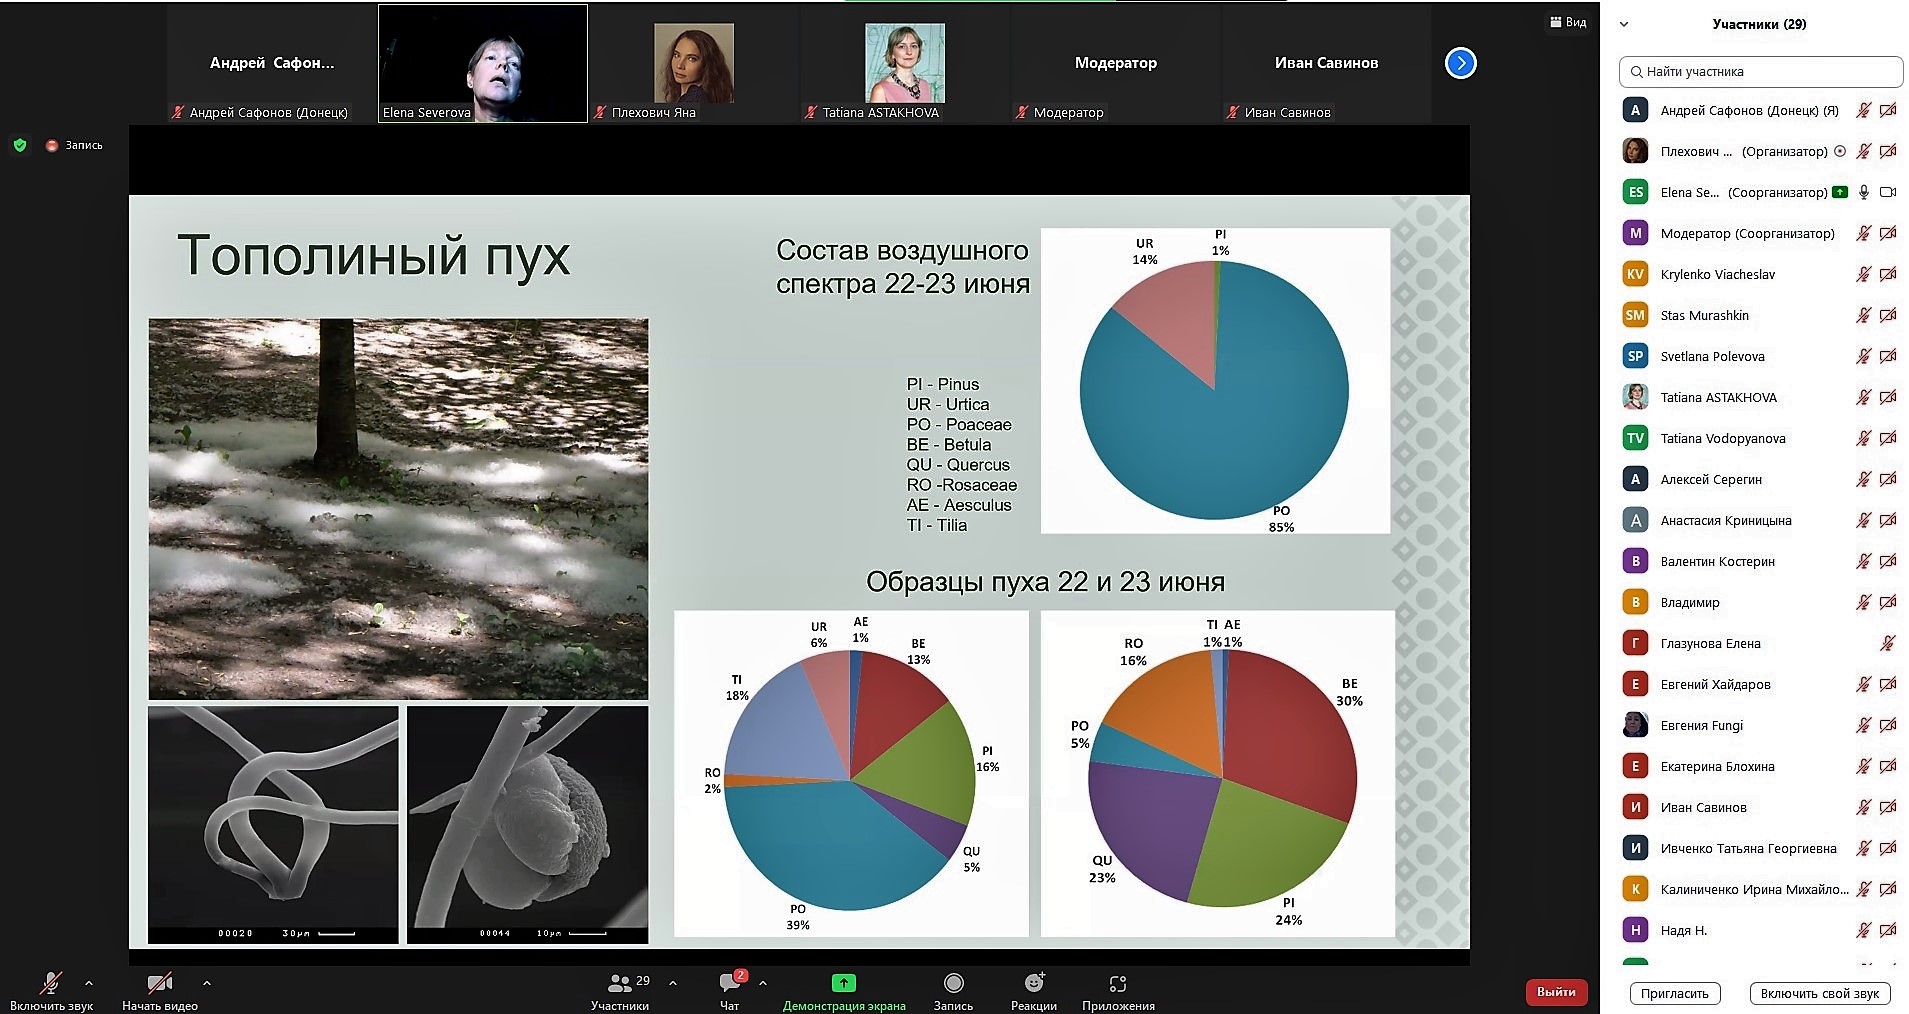Click red Выйти leave button
This screenshot has width=1909, height=1014.
(1556, 992)
